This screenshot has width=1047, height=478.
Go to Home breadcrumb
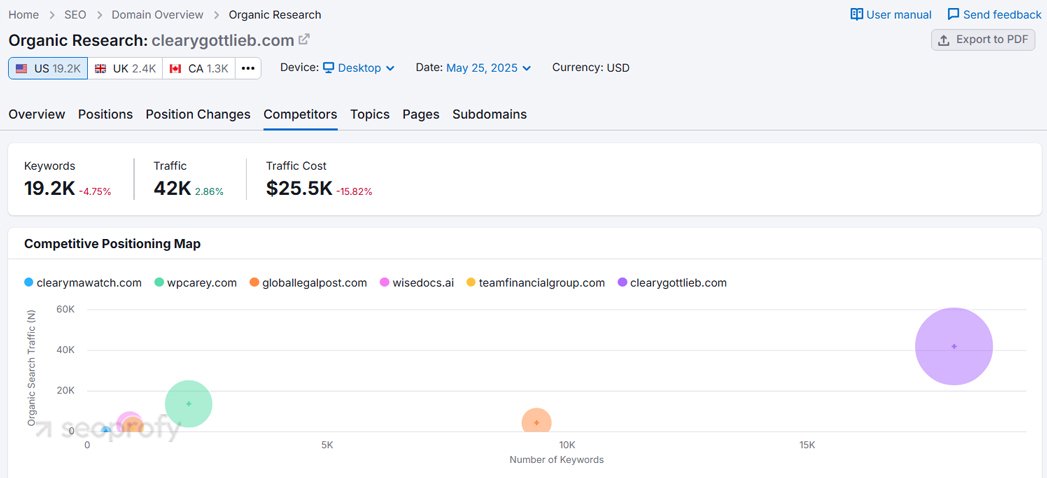coord(23,15)
